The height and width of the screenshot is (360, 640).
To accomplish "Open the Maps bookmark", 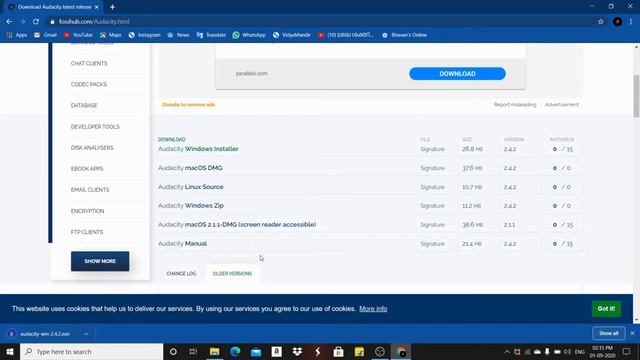I will coord(110,35).
